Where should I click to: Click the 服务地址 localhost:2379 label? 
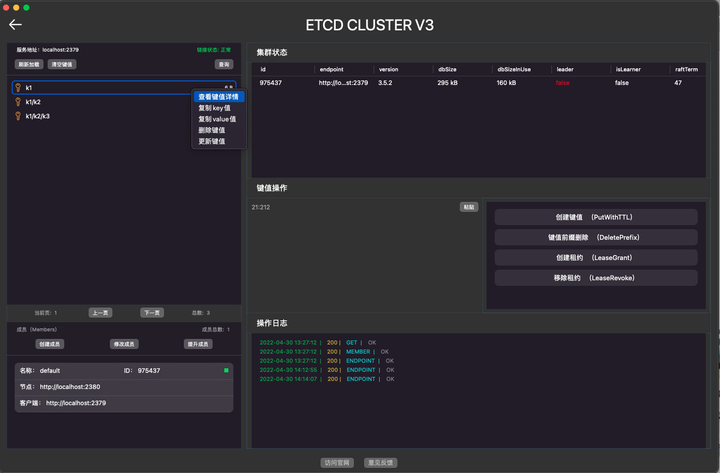tap(48, 50)
